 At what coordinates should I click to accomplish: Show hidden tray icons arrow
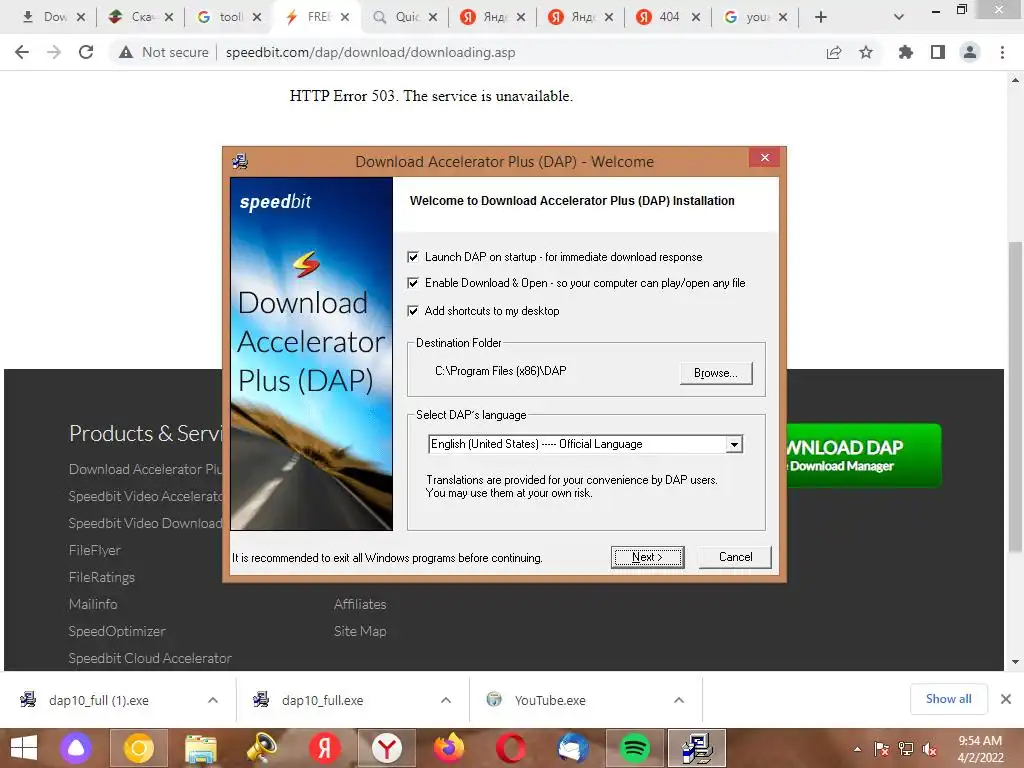857,749
